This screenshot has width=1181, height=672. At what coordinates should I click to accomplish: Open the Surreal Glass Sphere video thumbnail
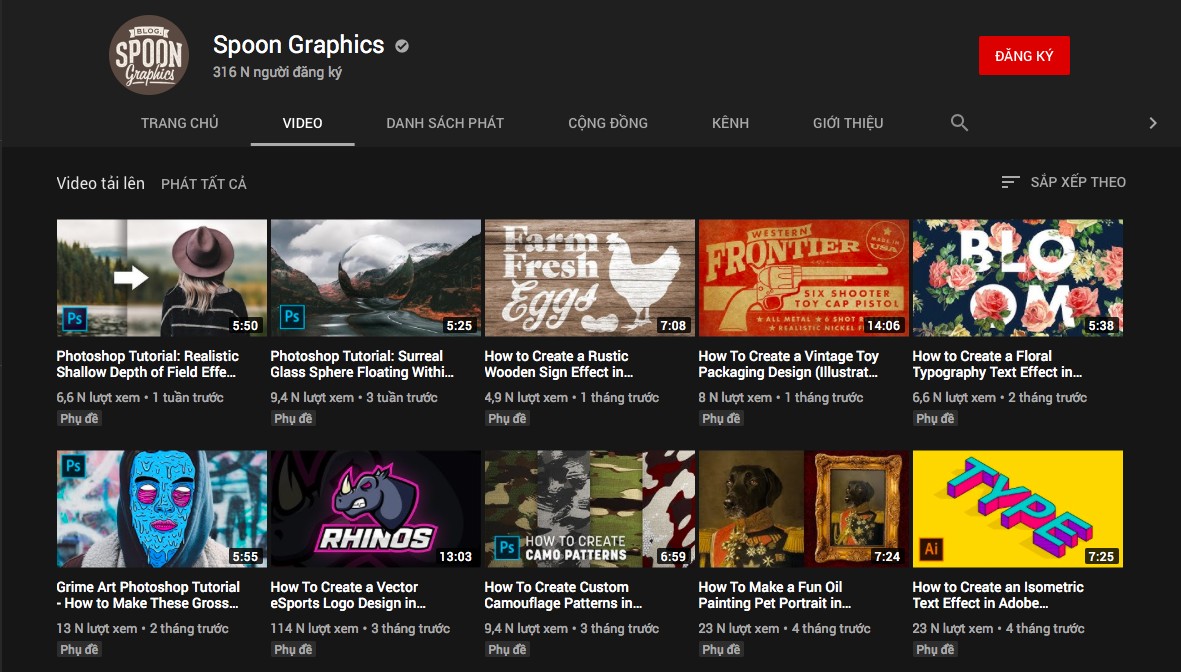click(x=375, y=278)
